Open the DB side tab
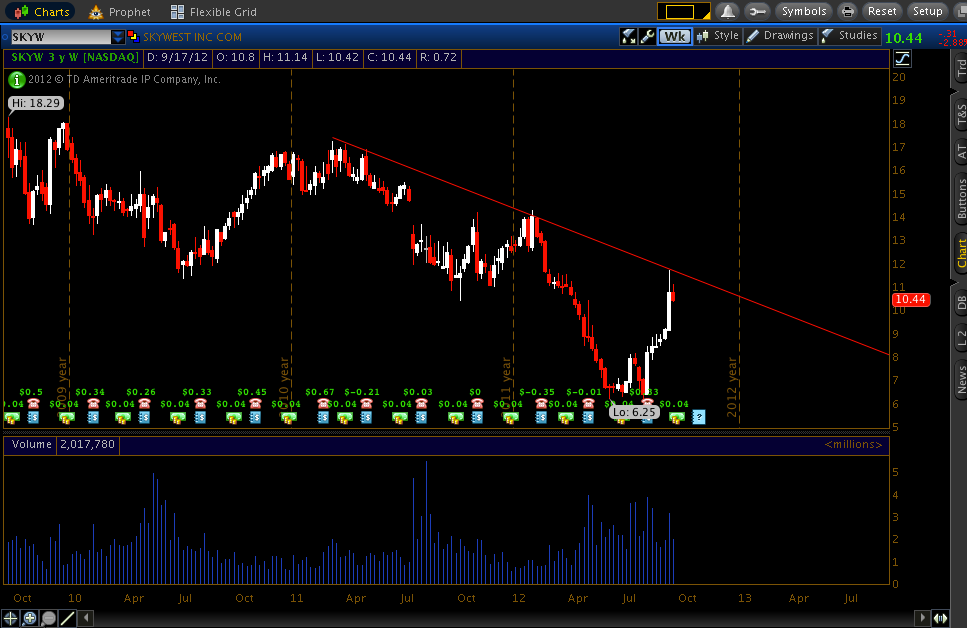The width and height of the screenshot is (967, 628). click(x=961, y=303)
